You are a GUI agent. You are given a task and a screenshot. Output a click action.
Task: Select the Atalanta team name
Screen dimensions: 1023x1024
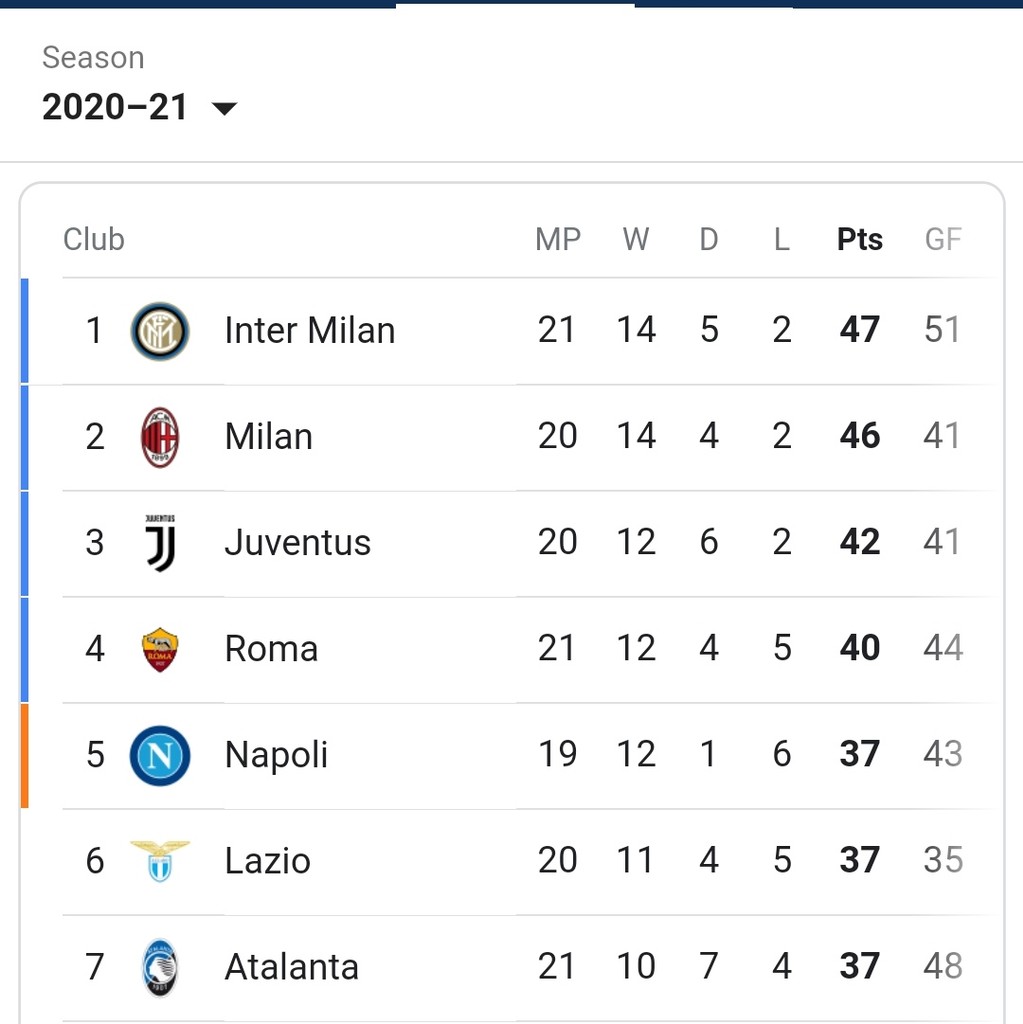291,967
